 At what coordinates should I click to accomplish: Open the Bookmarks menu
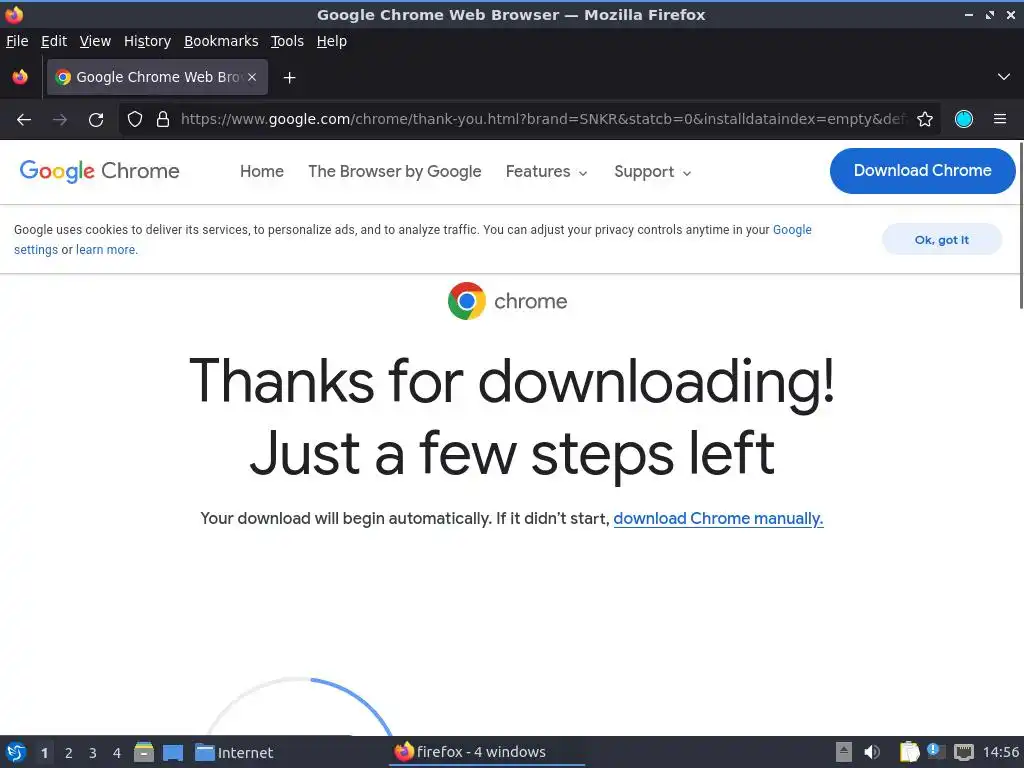pos(221,41)
